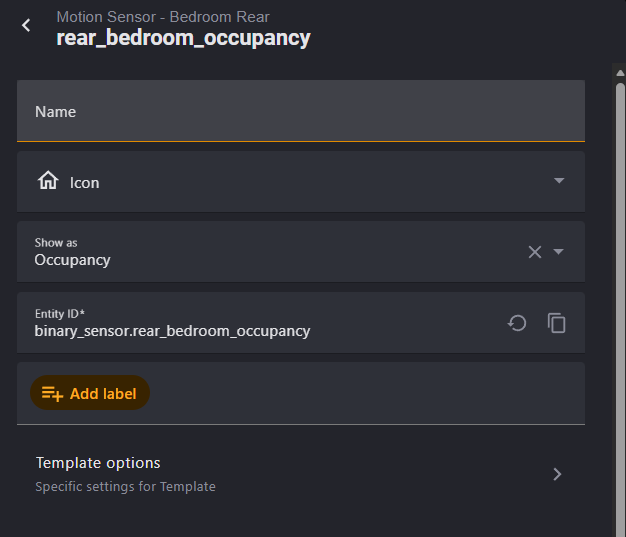Image resolution: width=626 pixels, height=537 pixels.
Task: Reset the Entity ID to default
Action: (517, 323)
